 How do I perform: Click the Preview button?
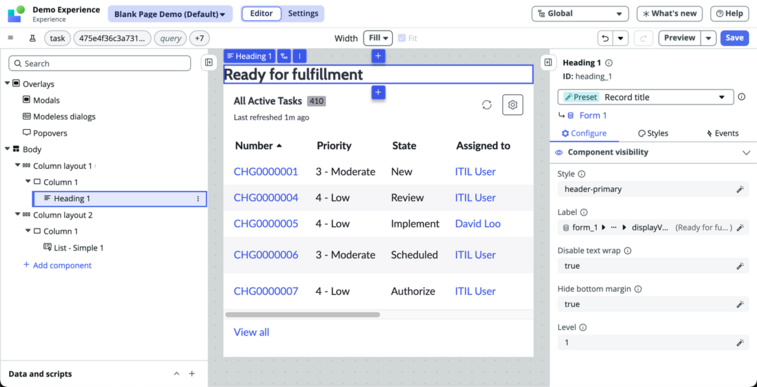pos(680,38)
